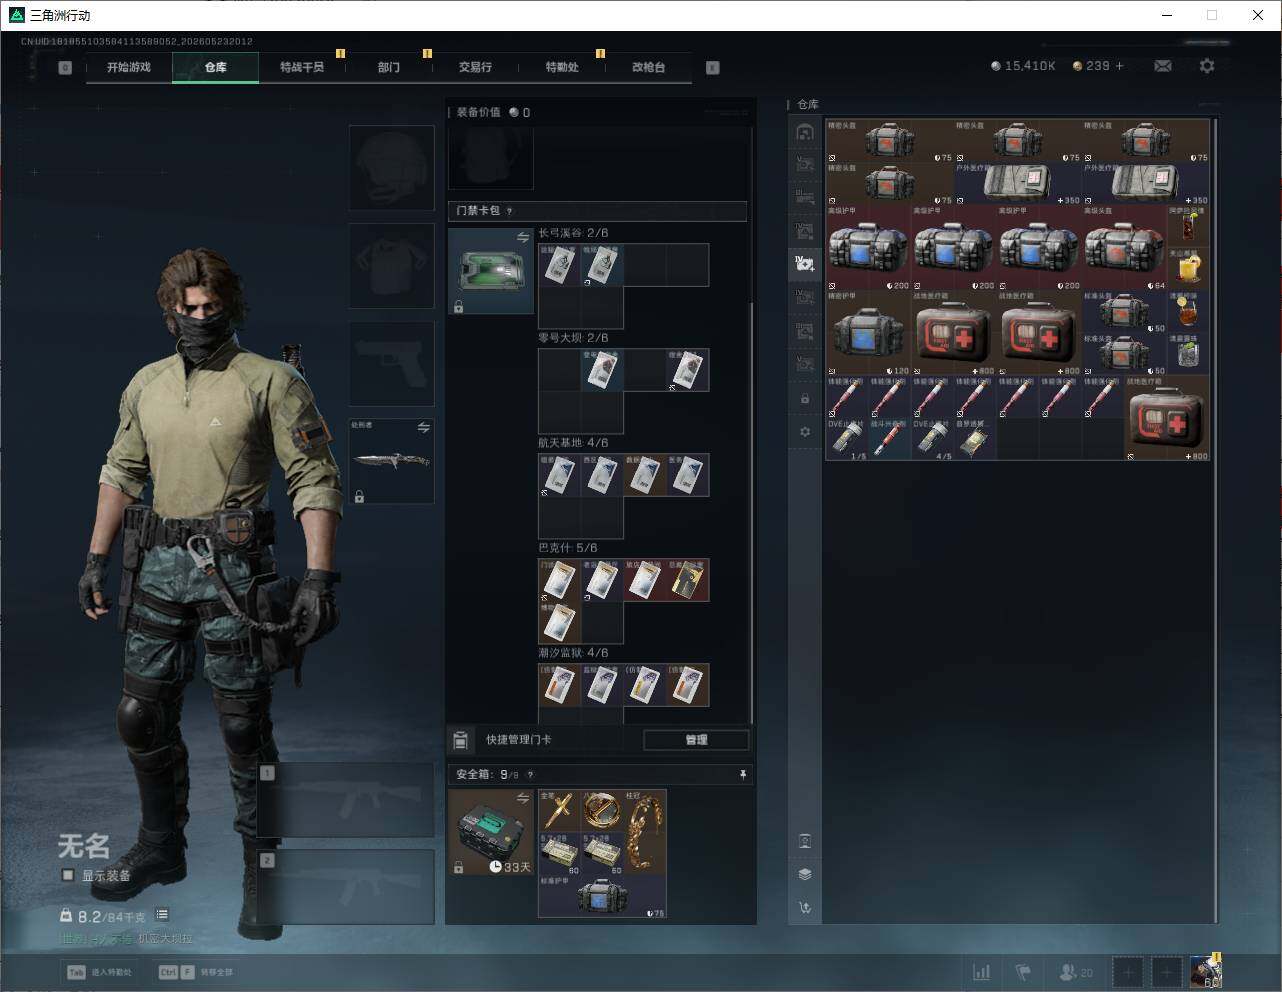Select the 标准护甲 kit in safe box
Screen dimensions: 1282x992
[602, 896]
